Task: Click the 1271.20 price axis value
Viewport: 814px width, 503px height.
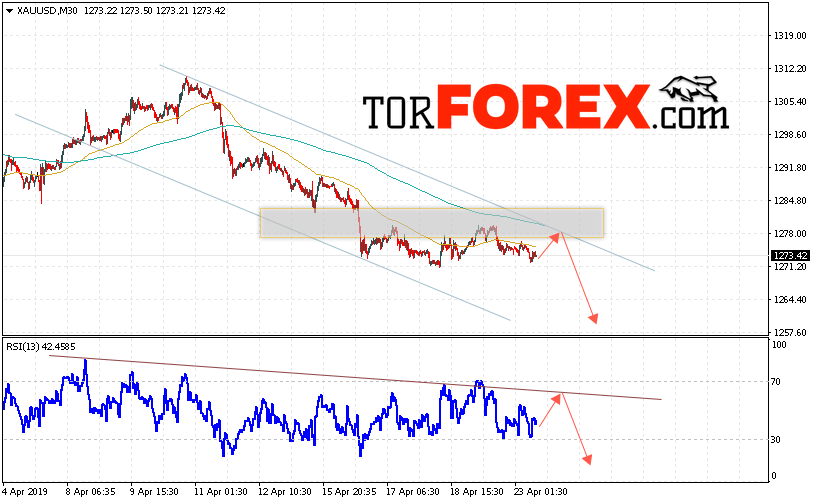Action: tap(789, 266)
